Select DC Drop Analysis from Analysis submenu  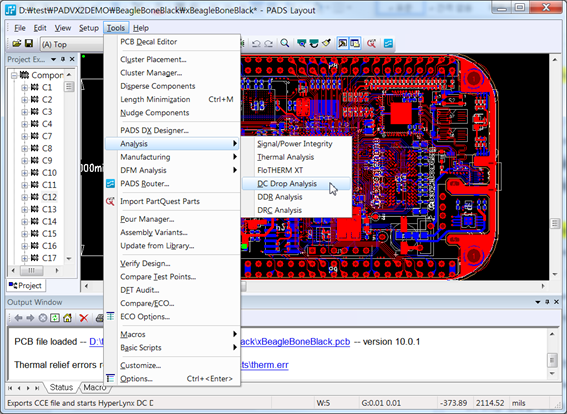point(296,184)
